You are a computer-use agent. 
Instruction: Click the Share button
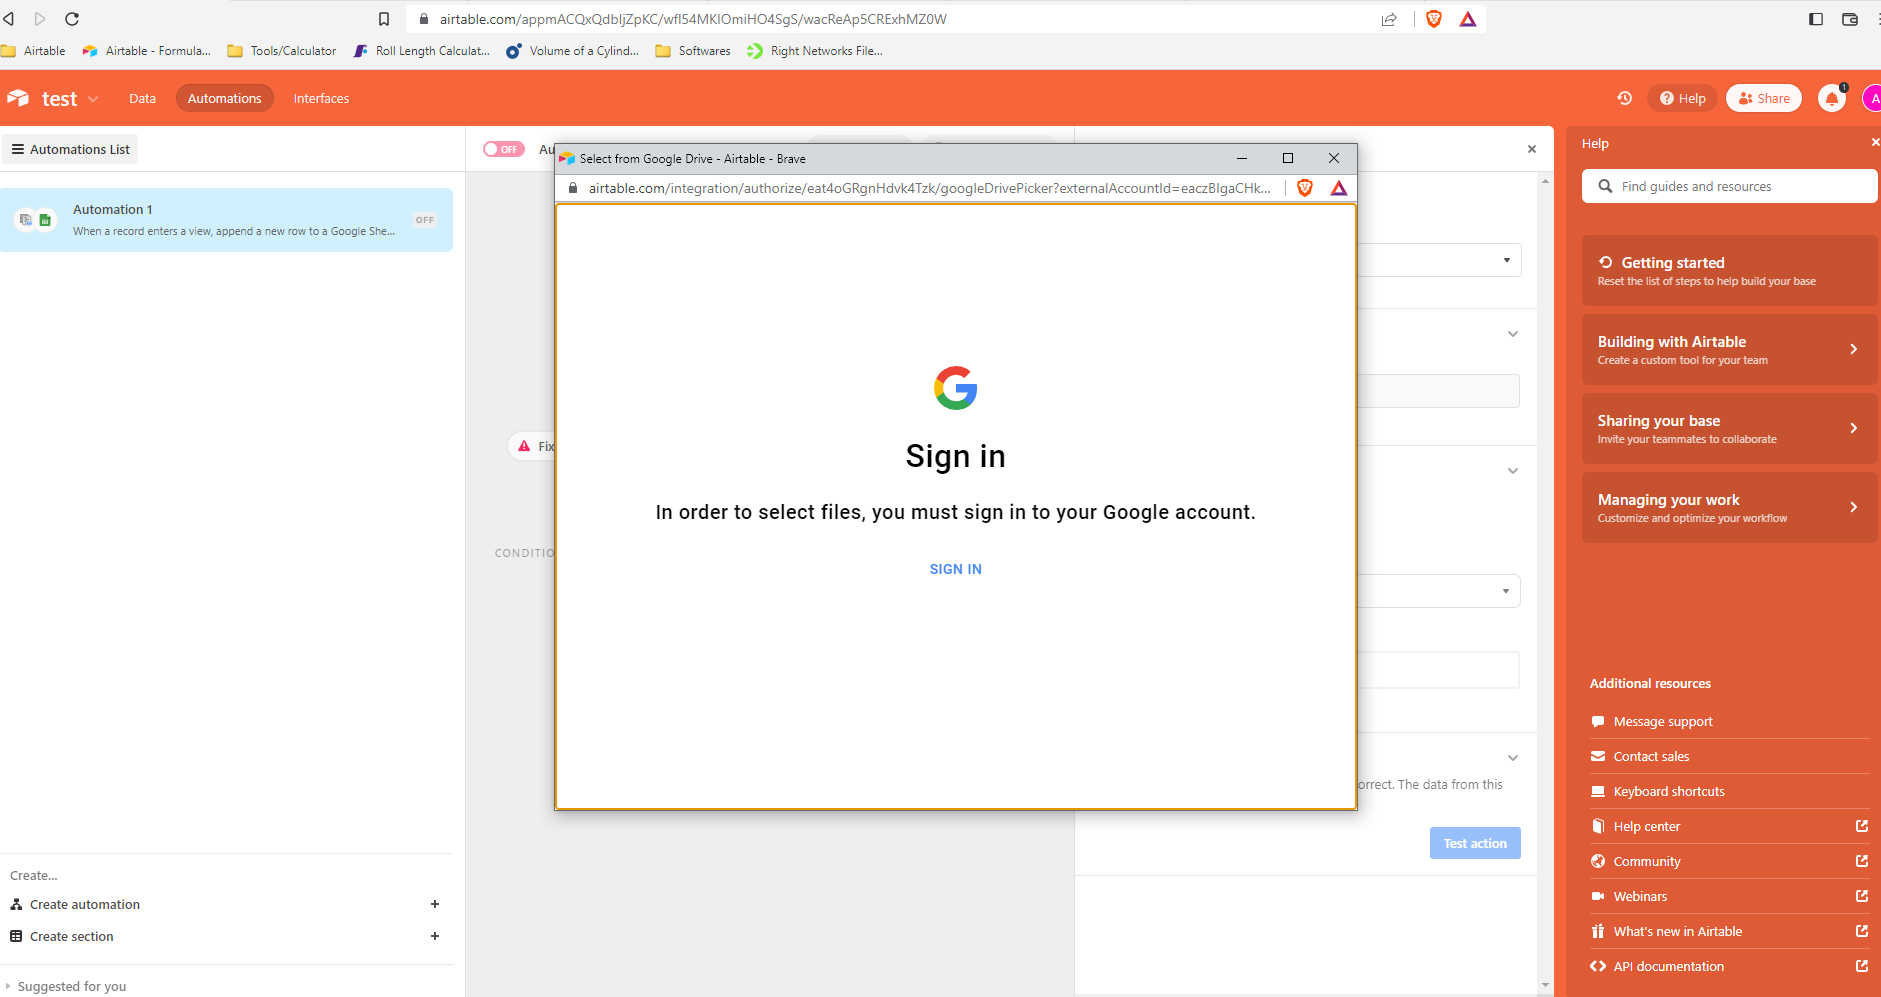(x=1764, y=98)
